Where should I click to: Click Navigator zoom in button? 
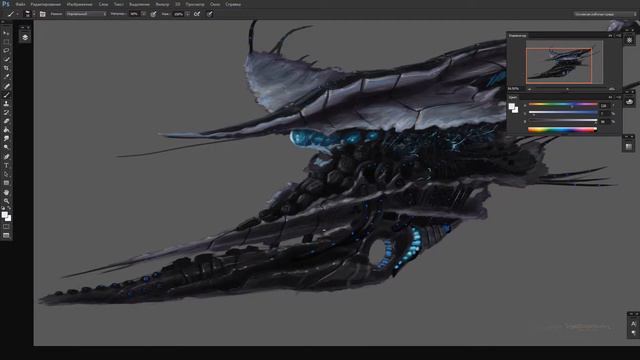(612, 89)
